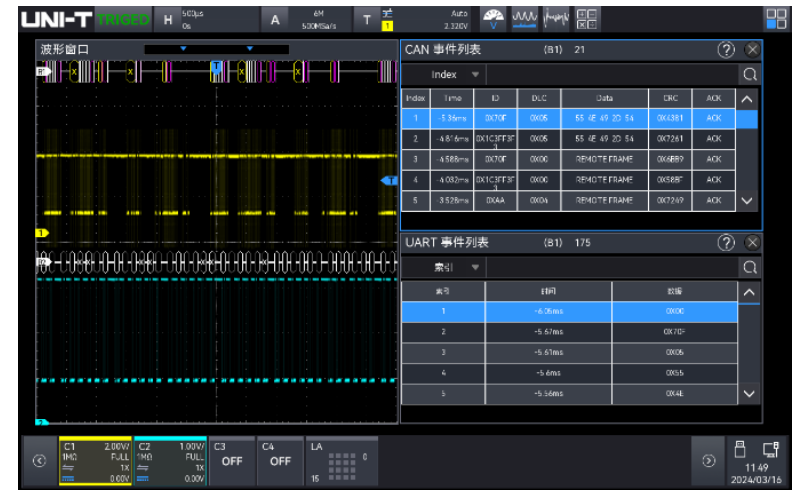803x491 pixels.
Task: Click the left arrow button in bottom bar
Action: (39, 461)
